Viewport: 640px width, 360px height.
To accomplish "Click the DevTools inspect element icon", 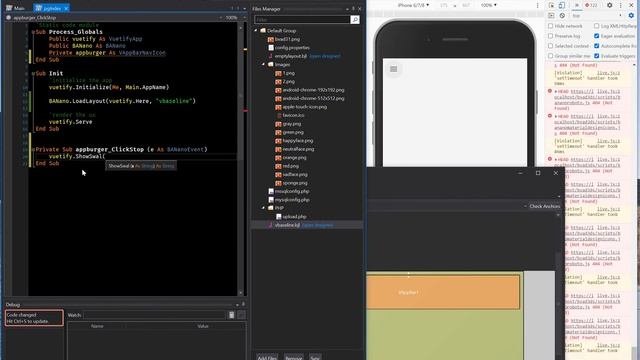I will pos(551,5).
